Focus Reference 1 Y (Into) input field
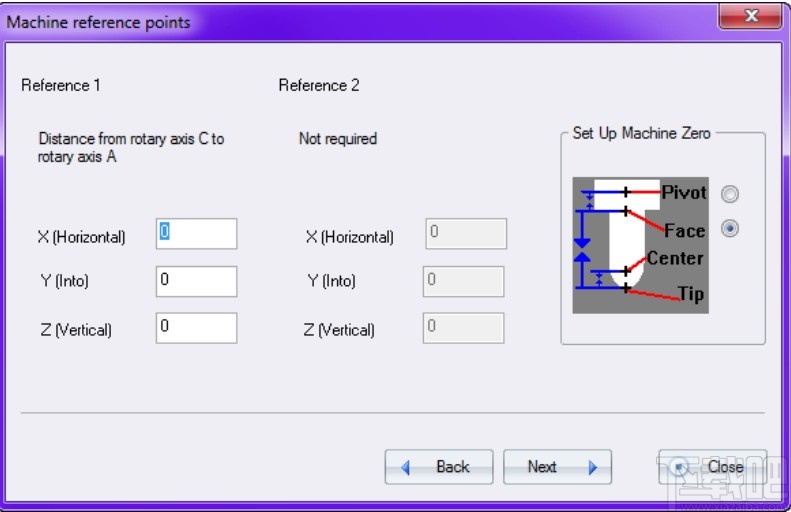Image resolution: width=791 pixels, height=512 pixels. (x=196, y=281)
